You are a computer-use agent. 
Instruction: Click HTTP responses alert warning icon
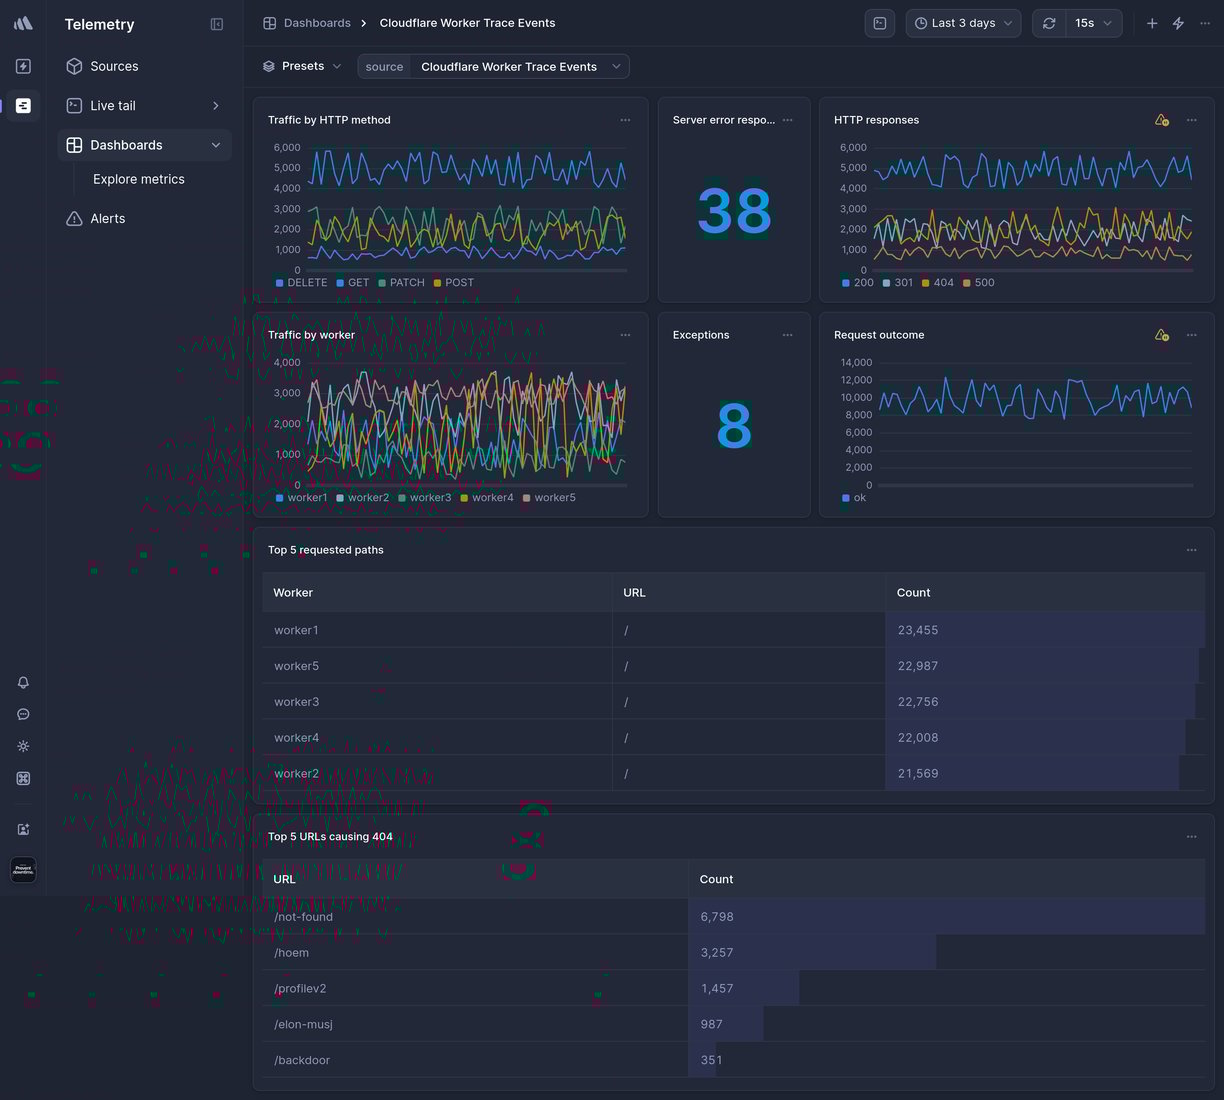point(1161,120)
